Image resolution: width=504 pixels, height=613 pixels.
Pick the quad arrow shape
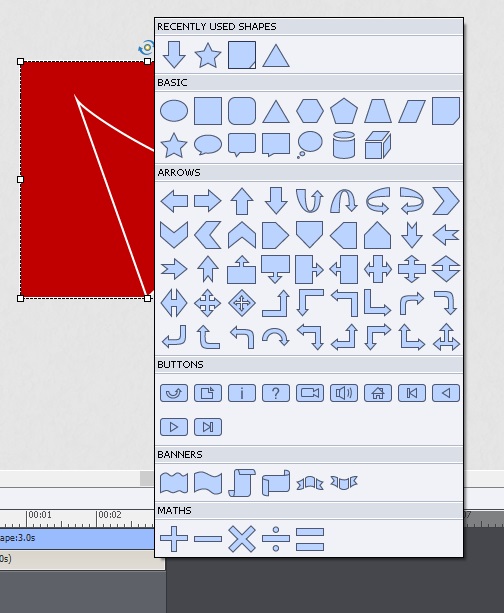(x=208, y=303)
